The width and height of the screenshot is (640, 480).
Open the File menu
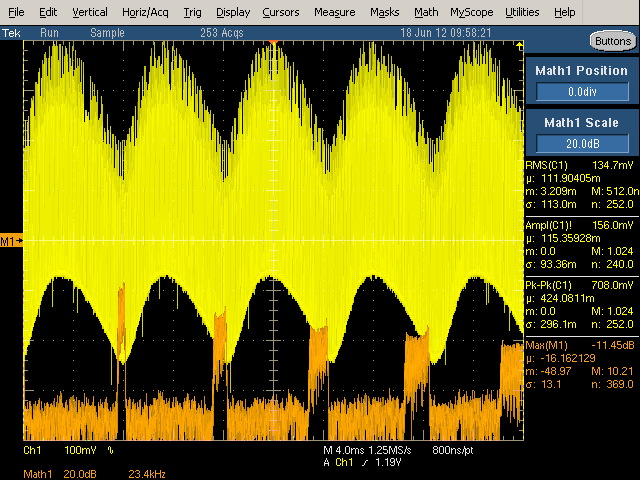(x=17, y=12)
